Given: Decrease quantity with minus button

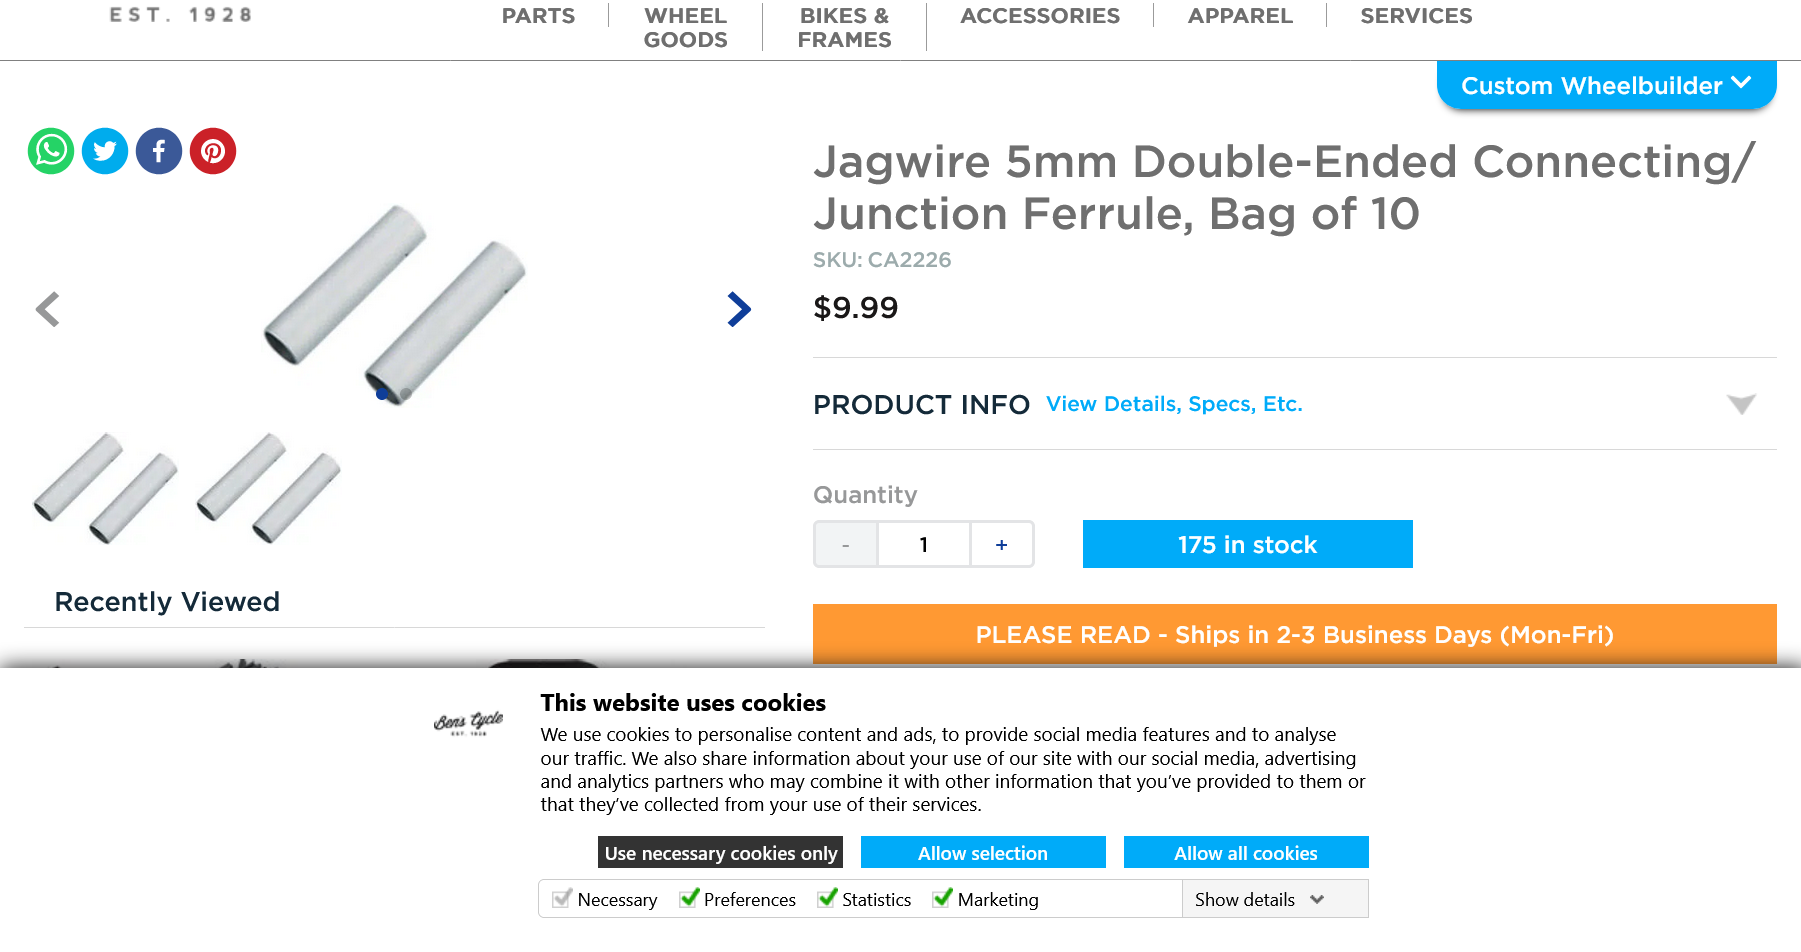Looking at the screenshot, I should click(846, 545).
